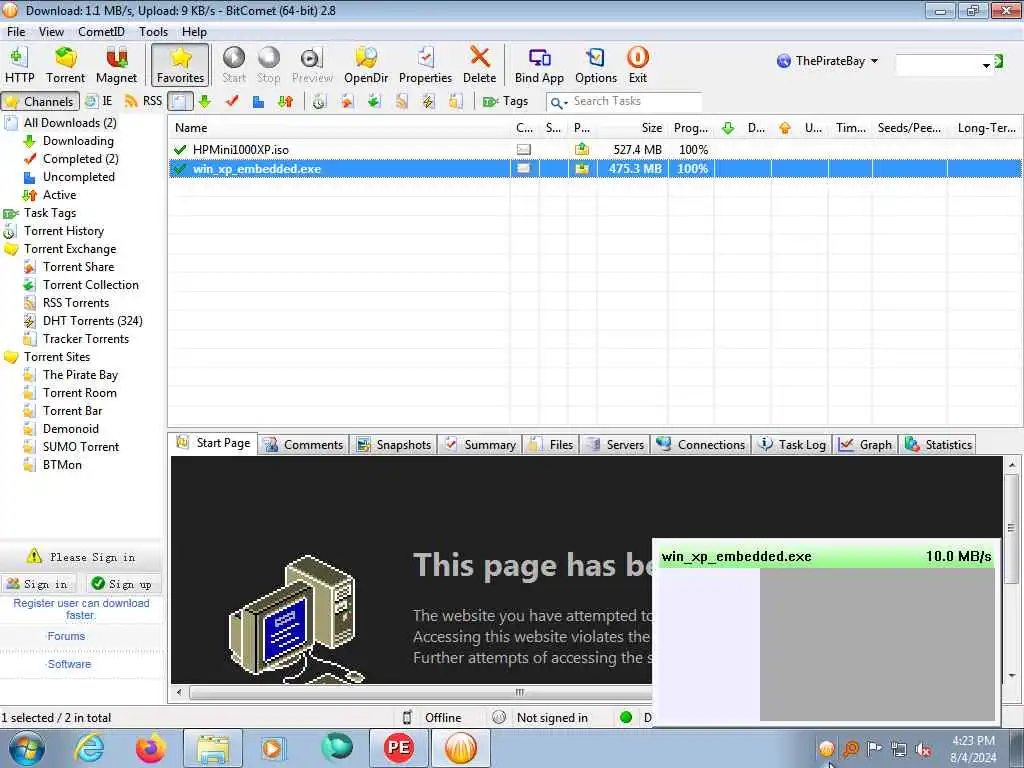This screenshot has width=1024, height=768.
Task: Open the Help menu
Action: 194,31
